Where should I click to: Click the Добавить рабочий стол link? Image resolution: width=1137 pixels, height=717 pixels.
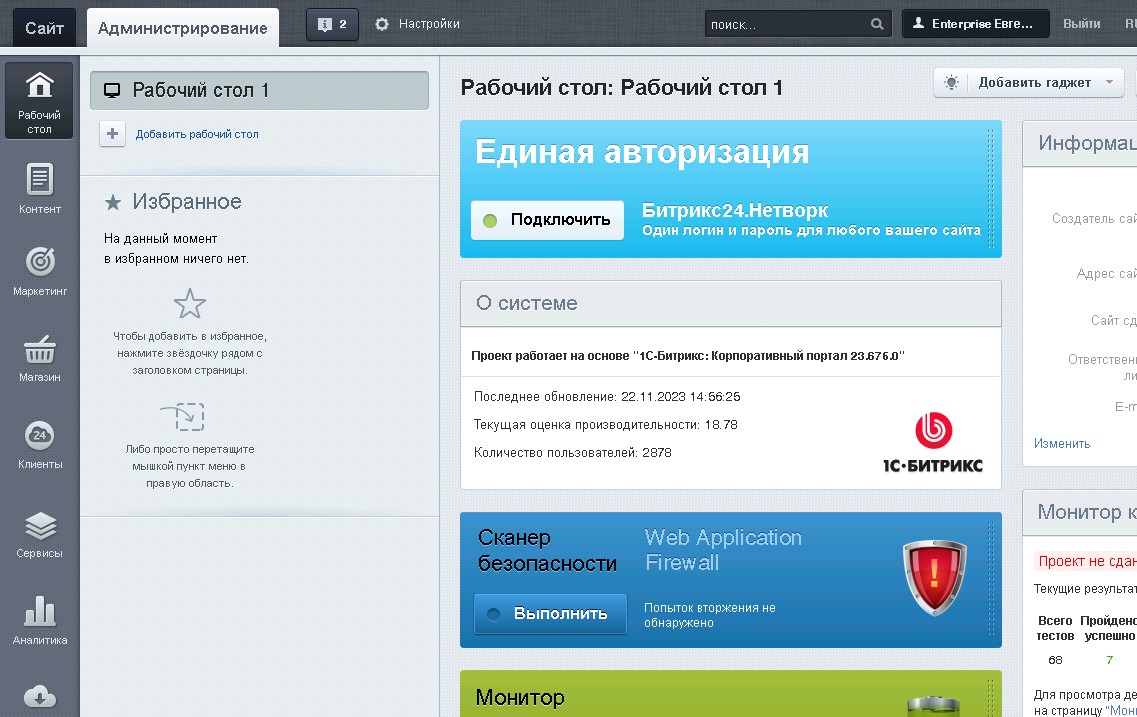pyautogui.click(x=197, y=134)
